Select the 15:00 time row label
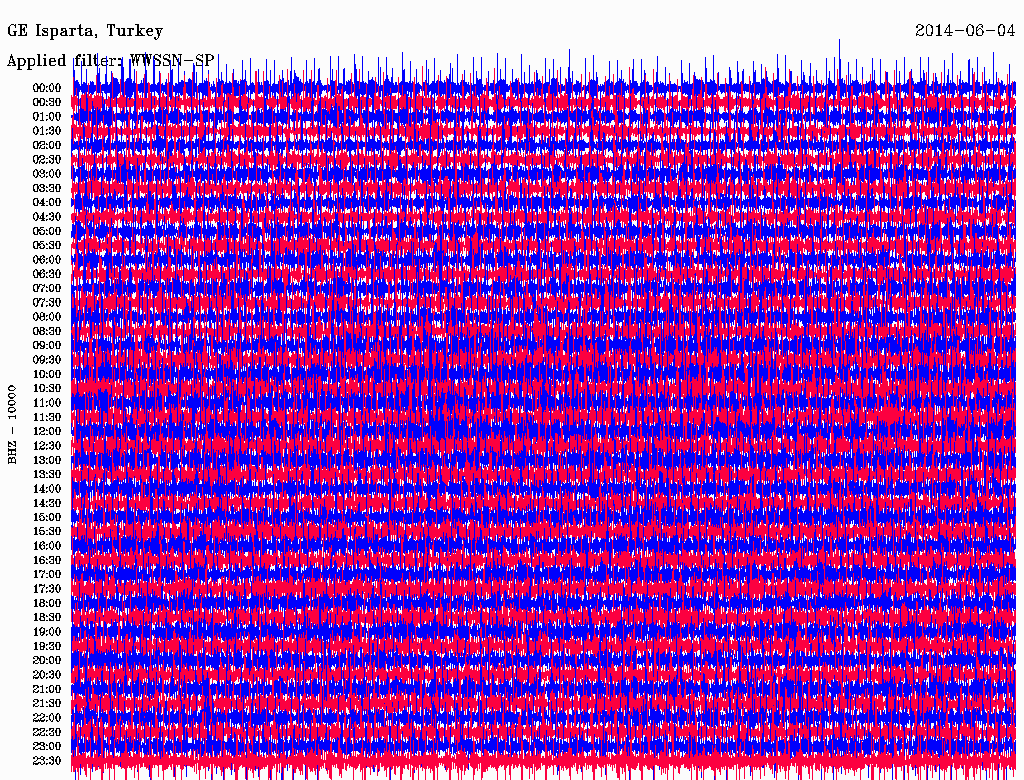This screenshot has width=1024, height=780. click(47, 517)
